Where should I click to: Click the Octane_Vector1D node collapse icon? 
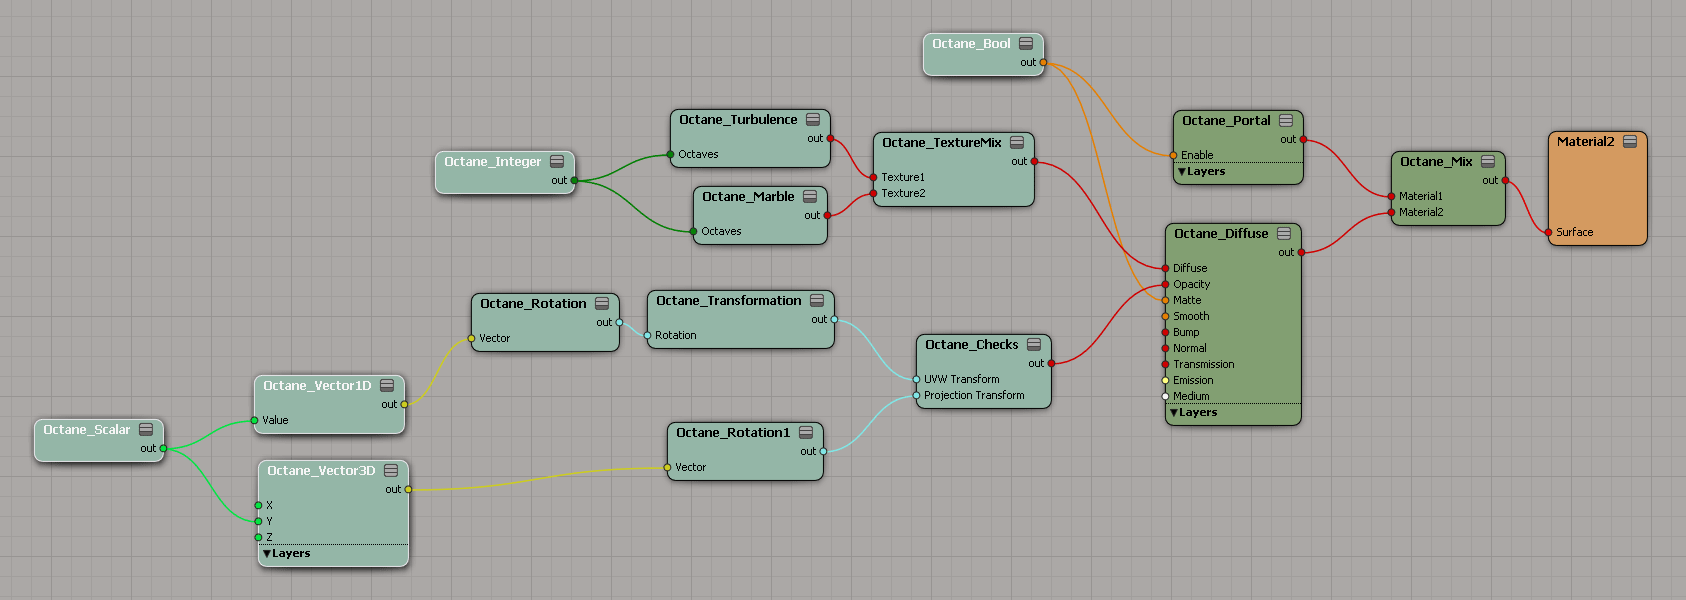click(387, 385)
